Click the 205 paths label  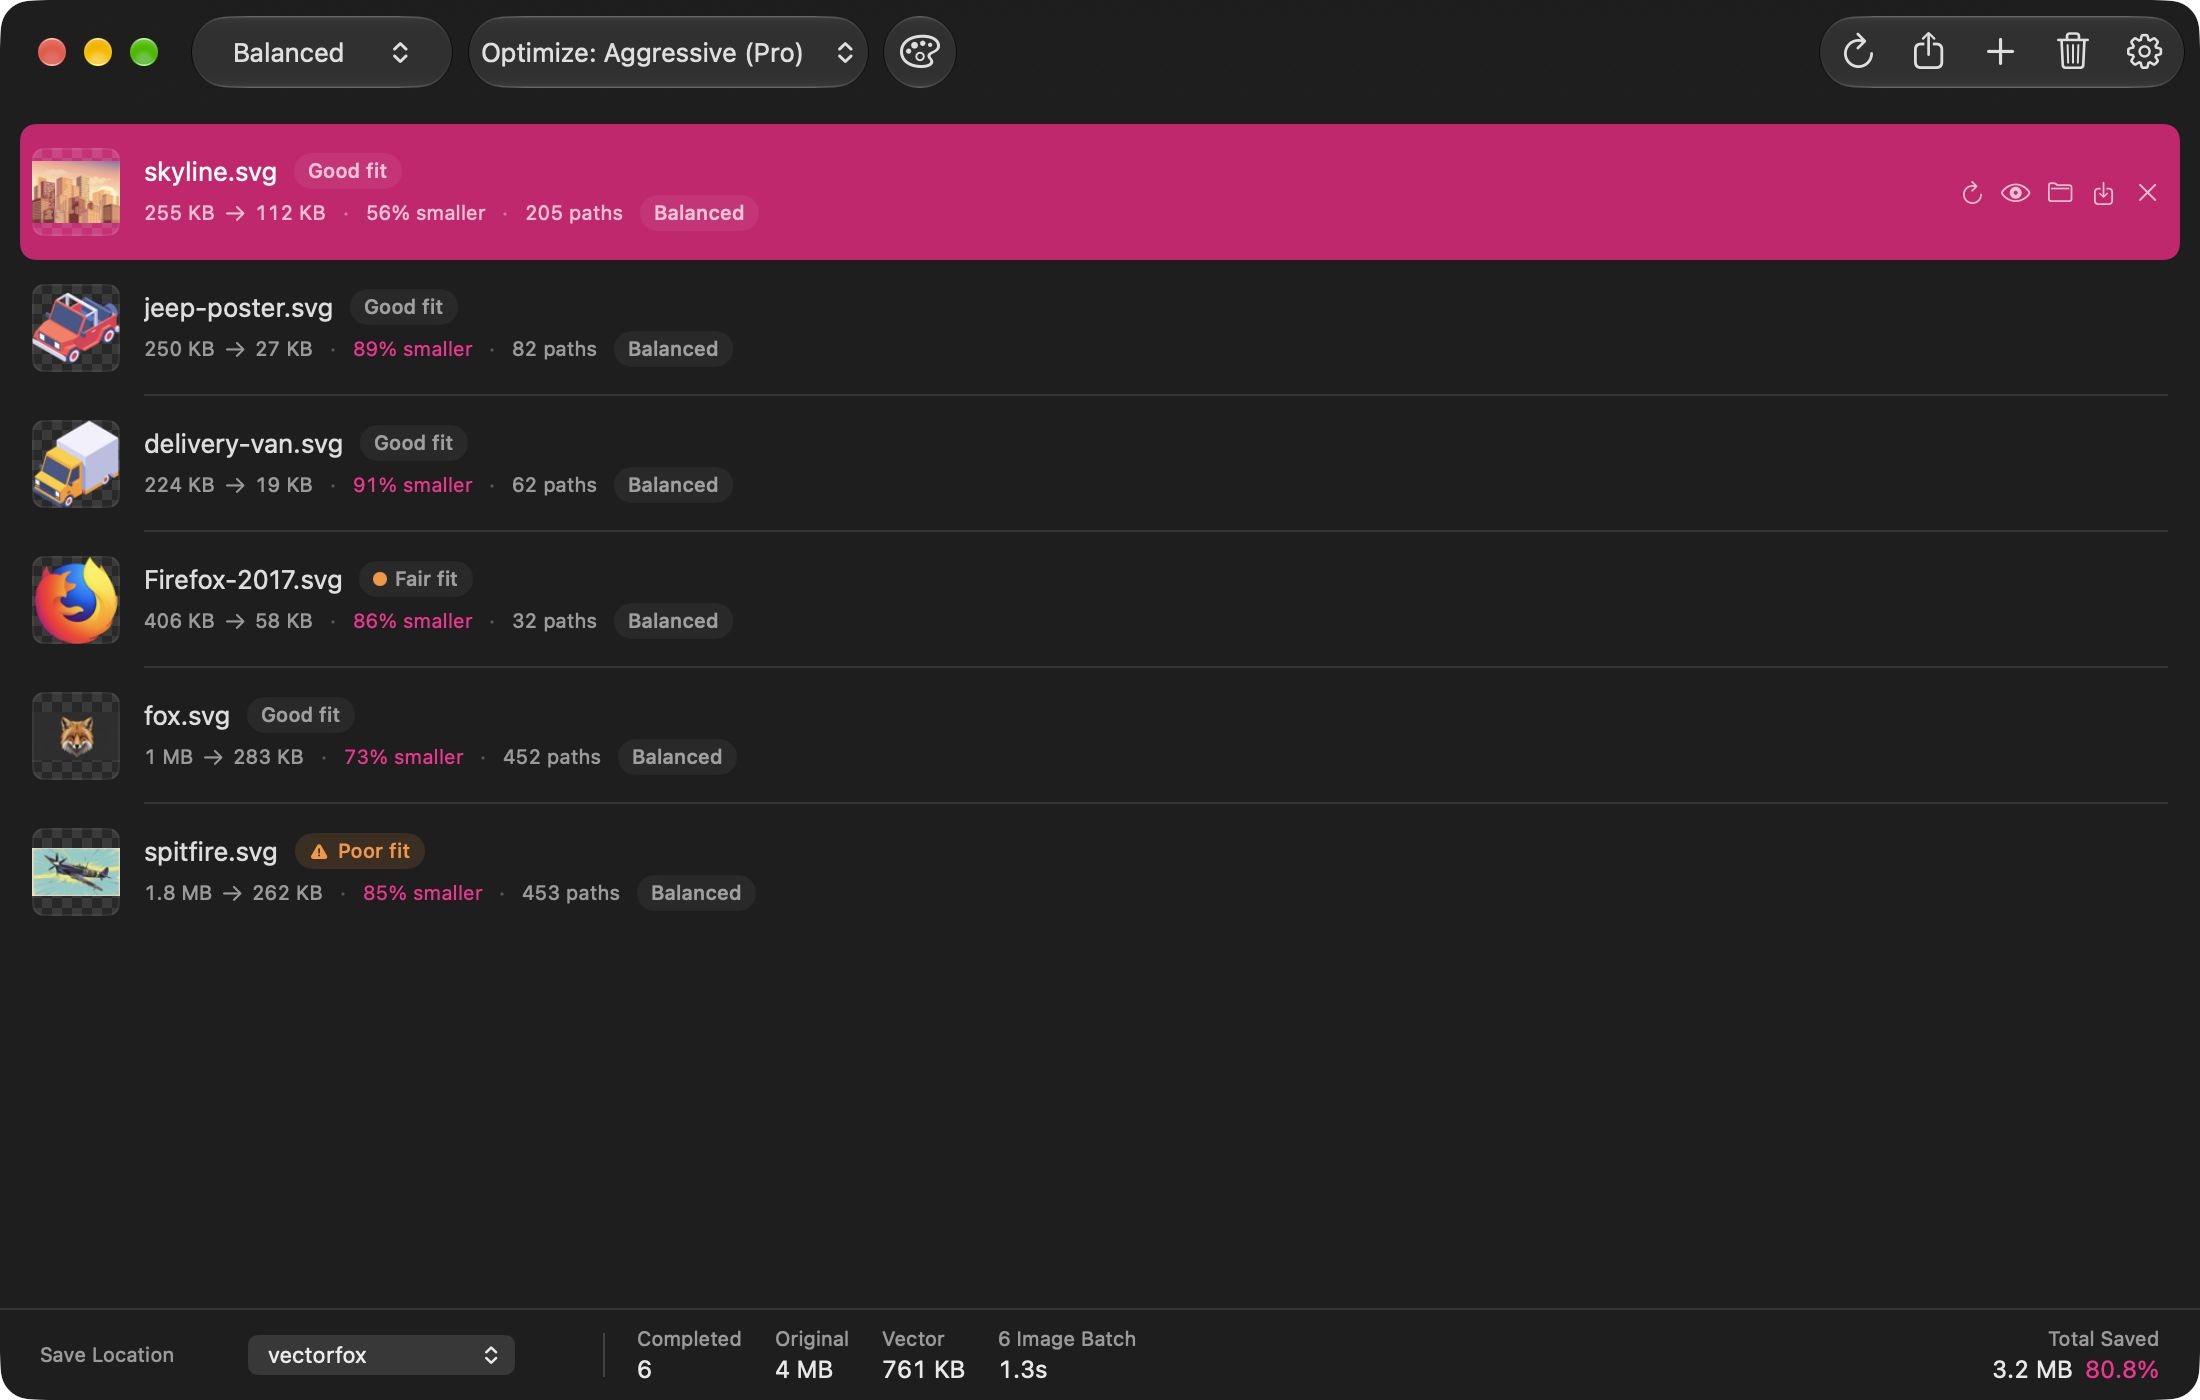(x=574, y=213)
